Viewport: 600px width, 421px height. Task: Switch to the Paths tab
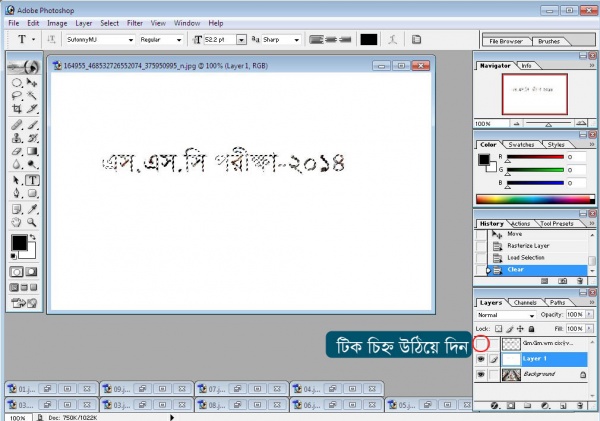coord(558,302)
